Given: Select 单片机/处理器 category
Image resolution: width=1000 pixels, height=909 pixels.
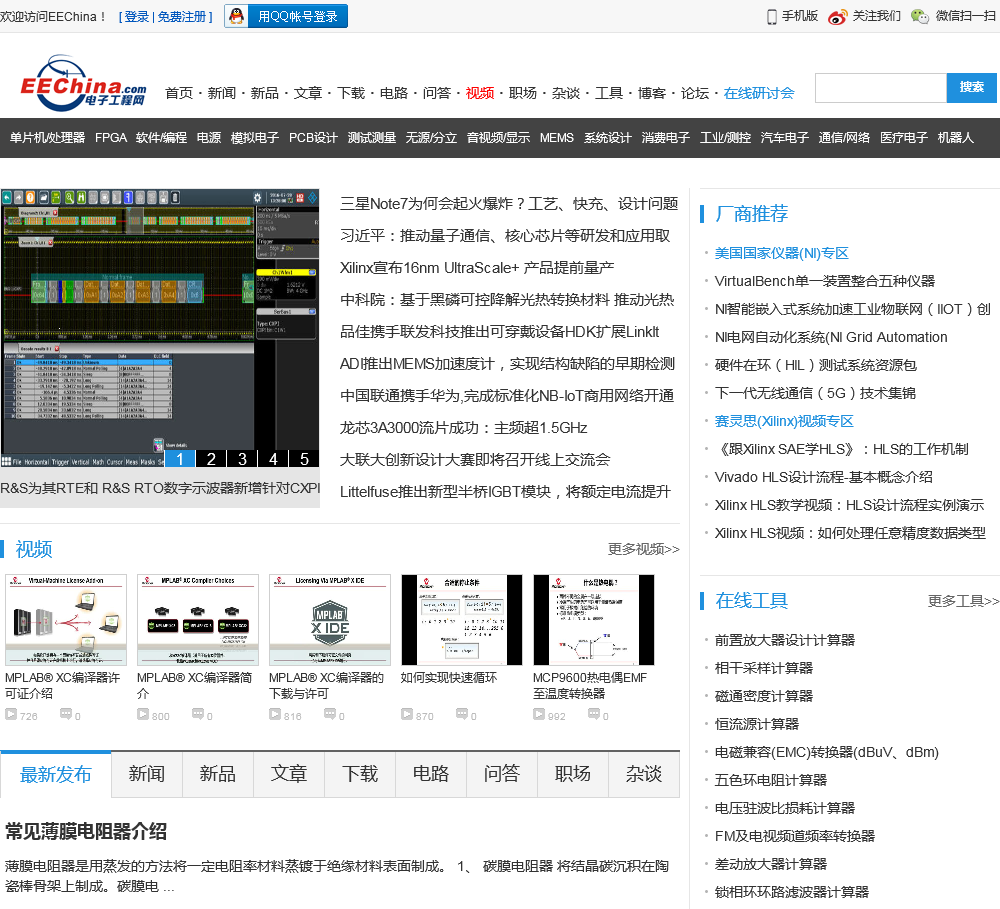Looking at the screenshot, I should pos(47,138).
